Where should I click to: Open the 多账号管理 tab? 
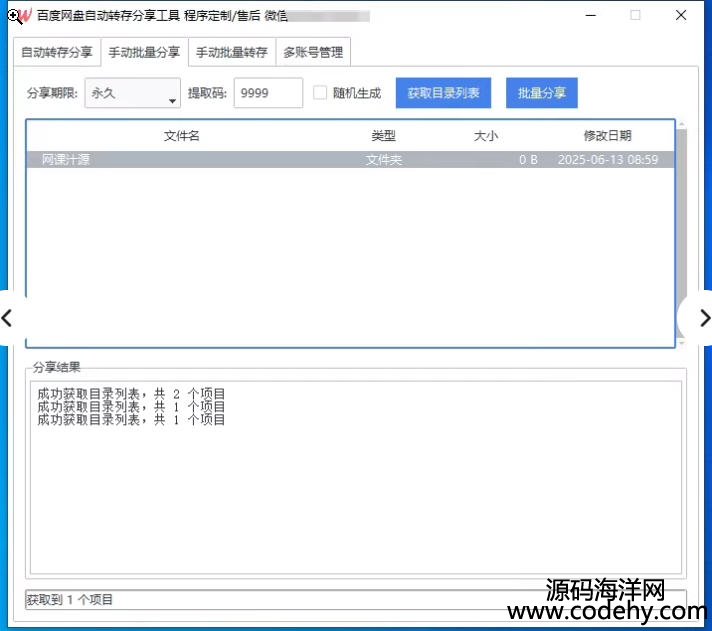313,52
